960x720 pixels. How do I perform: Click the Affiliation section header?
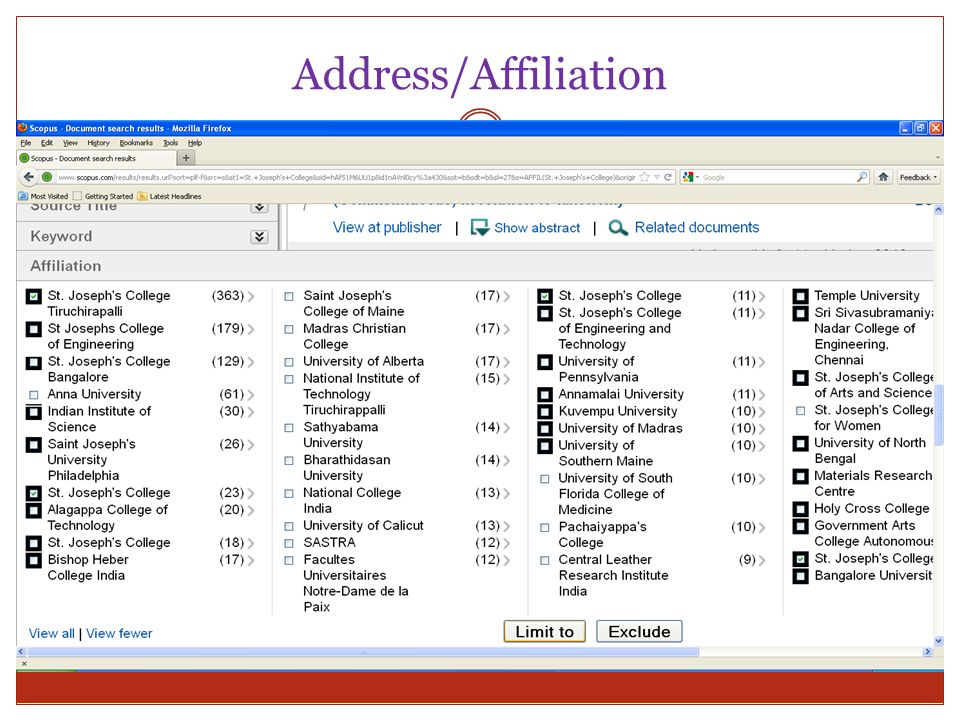tap(475, 266)
